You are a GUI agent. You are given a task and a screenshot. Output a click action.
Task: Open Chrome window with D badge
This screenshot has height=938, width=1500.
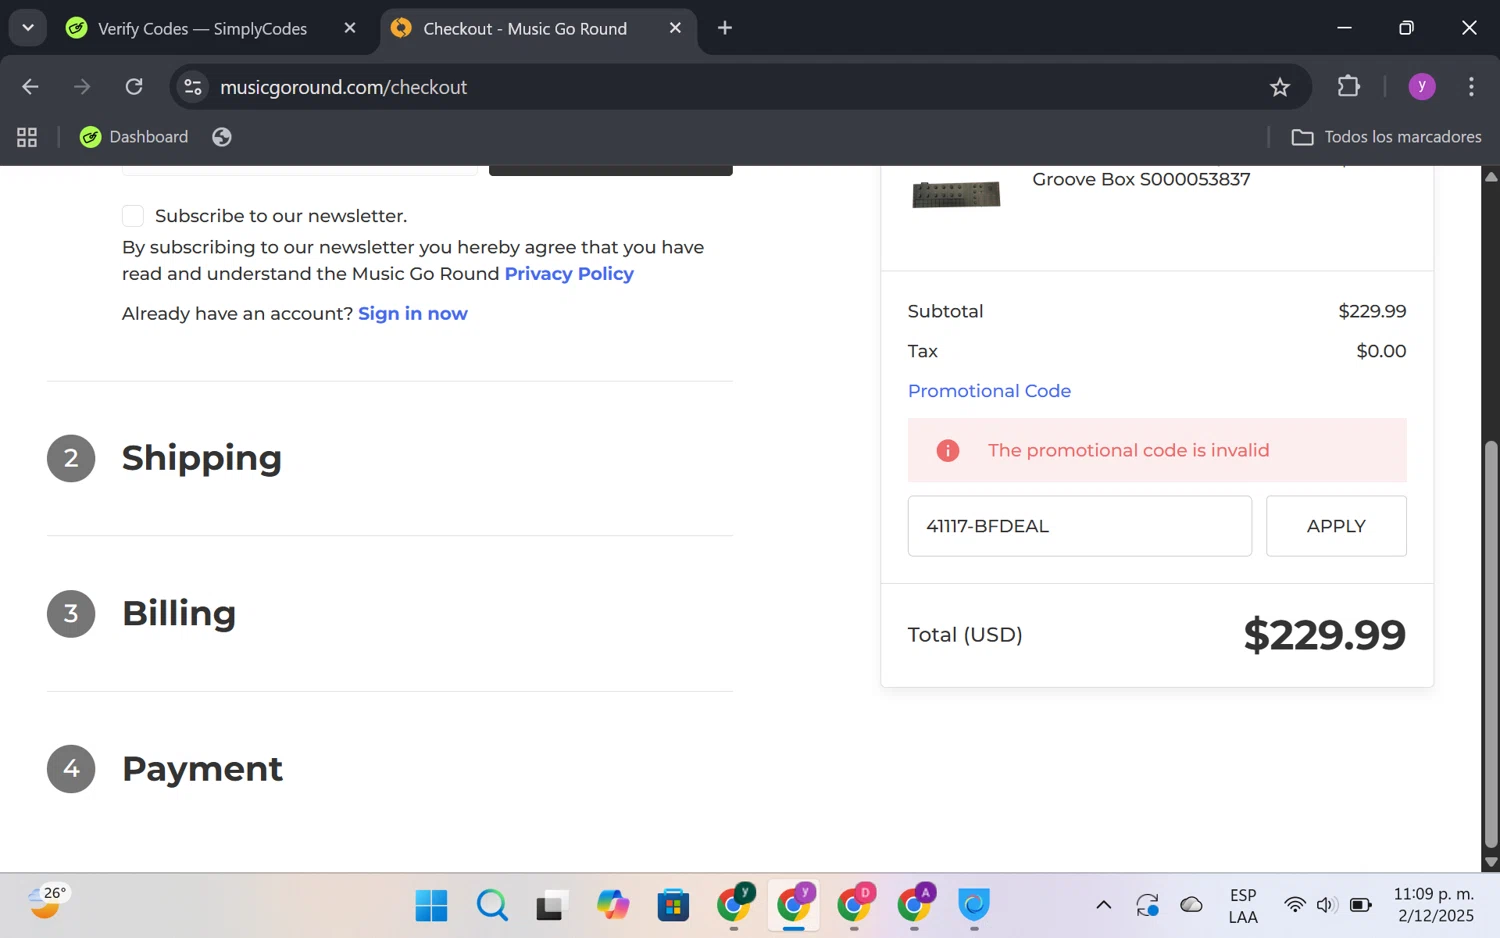[855, 906]
